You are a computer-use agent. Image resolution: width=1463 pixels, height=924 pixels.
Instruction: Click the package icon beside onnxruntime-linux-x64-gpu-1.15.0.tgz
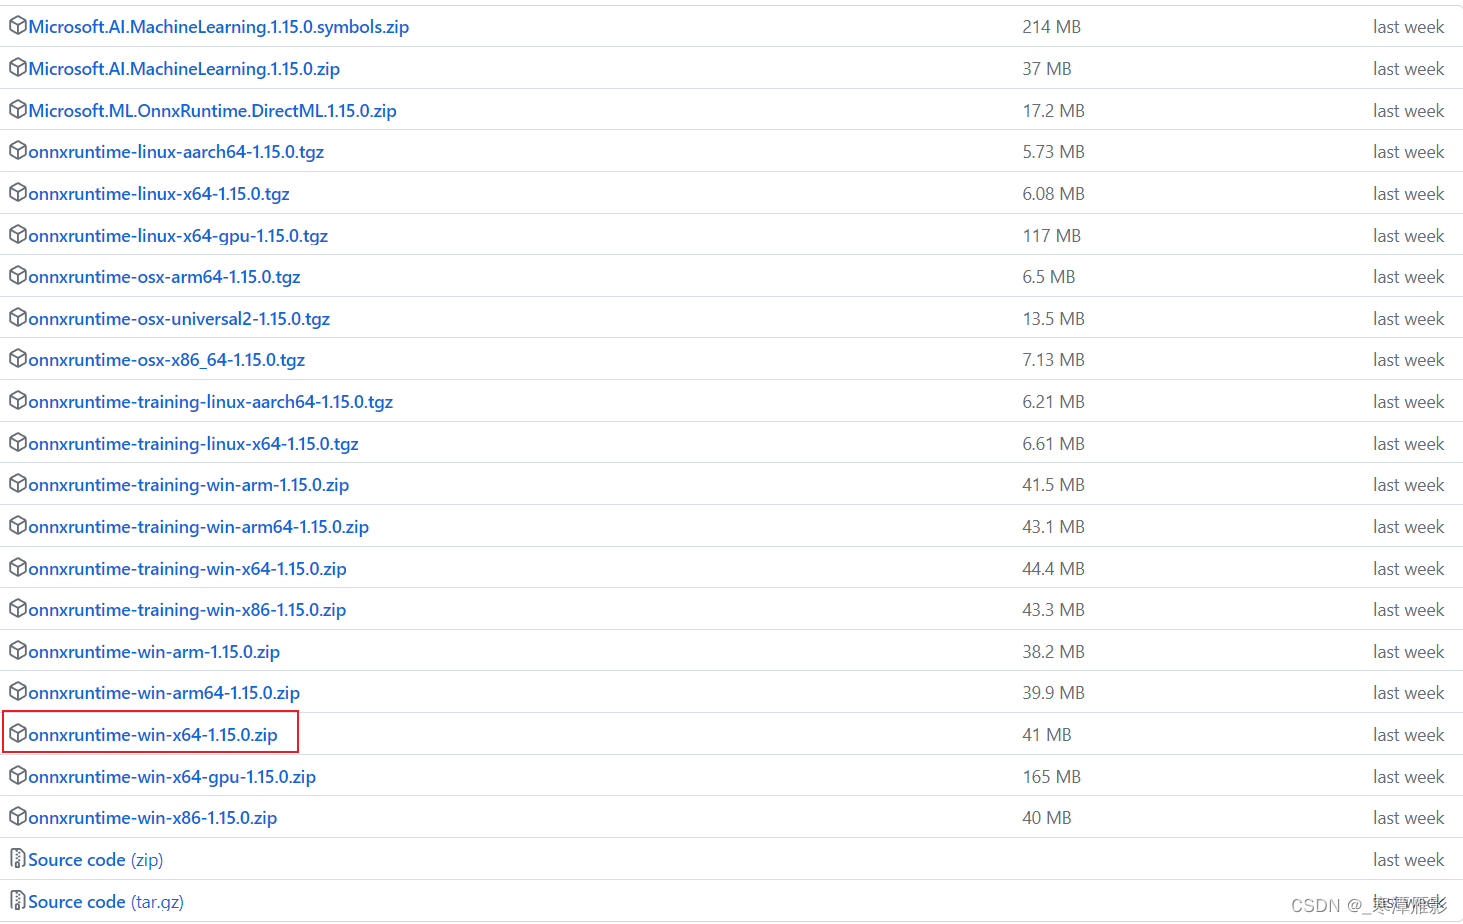[18, 234]
